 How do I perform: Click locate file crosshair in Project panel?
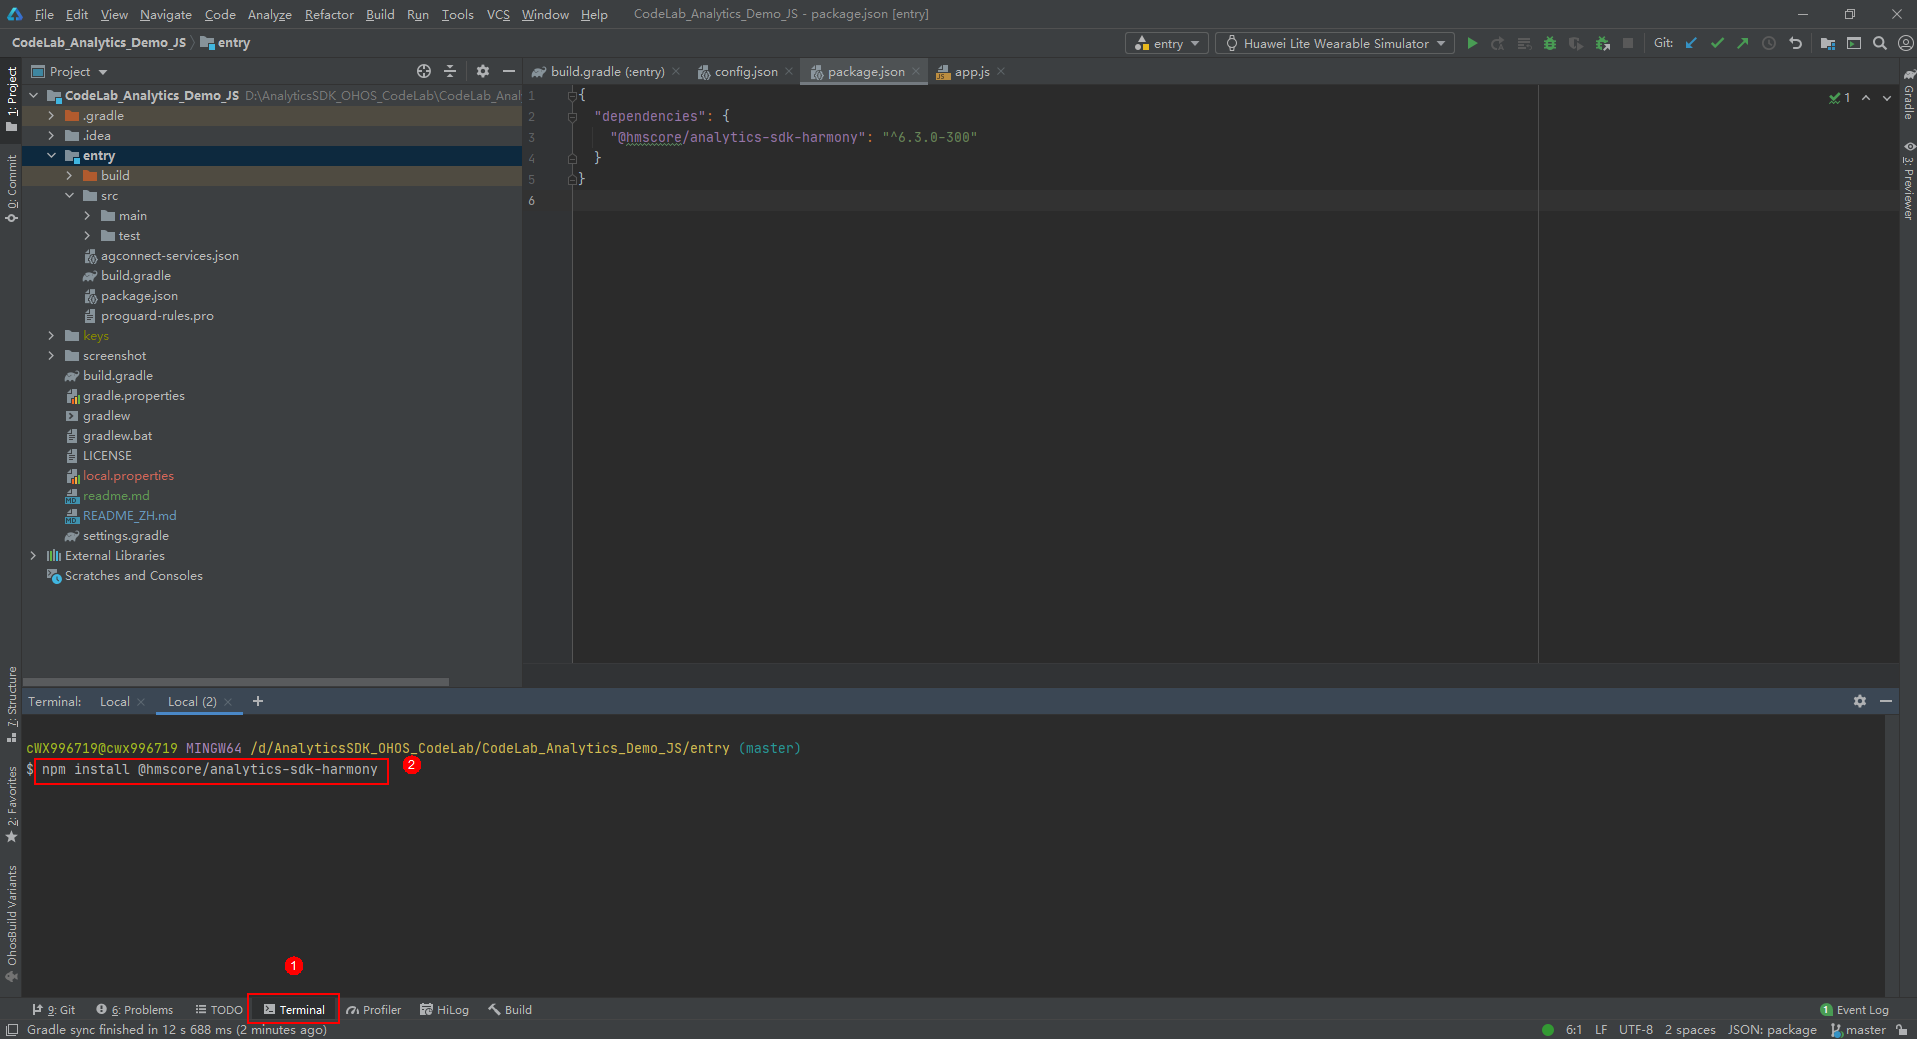[424, 71]
